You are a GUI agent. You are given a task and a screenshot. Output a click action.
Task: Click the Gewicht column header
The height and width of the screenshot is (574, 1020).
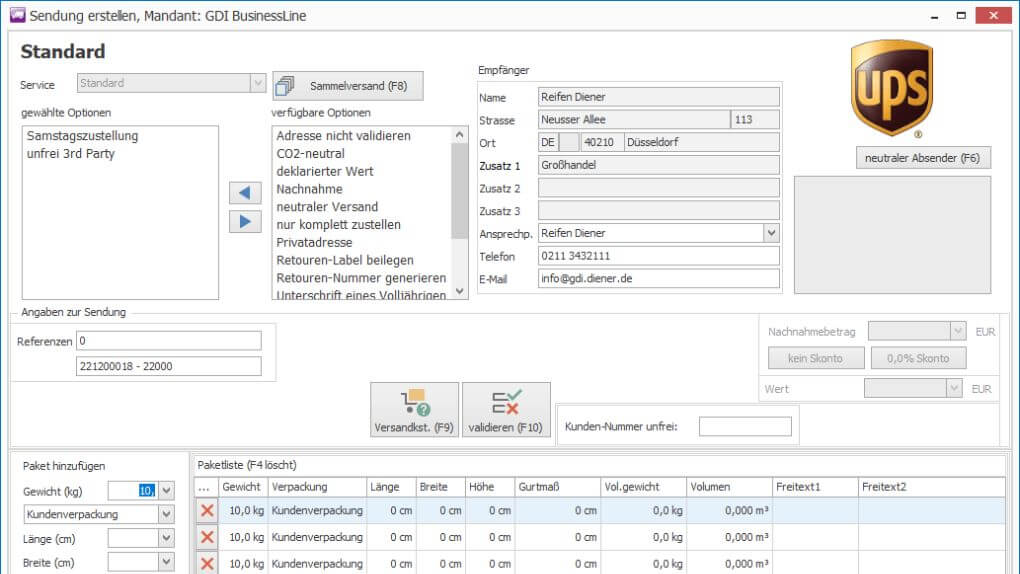pos(242,487)
